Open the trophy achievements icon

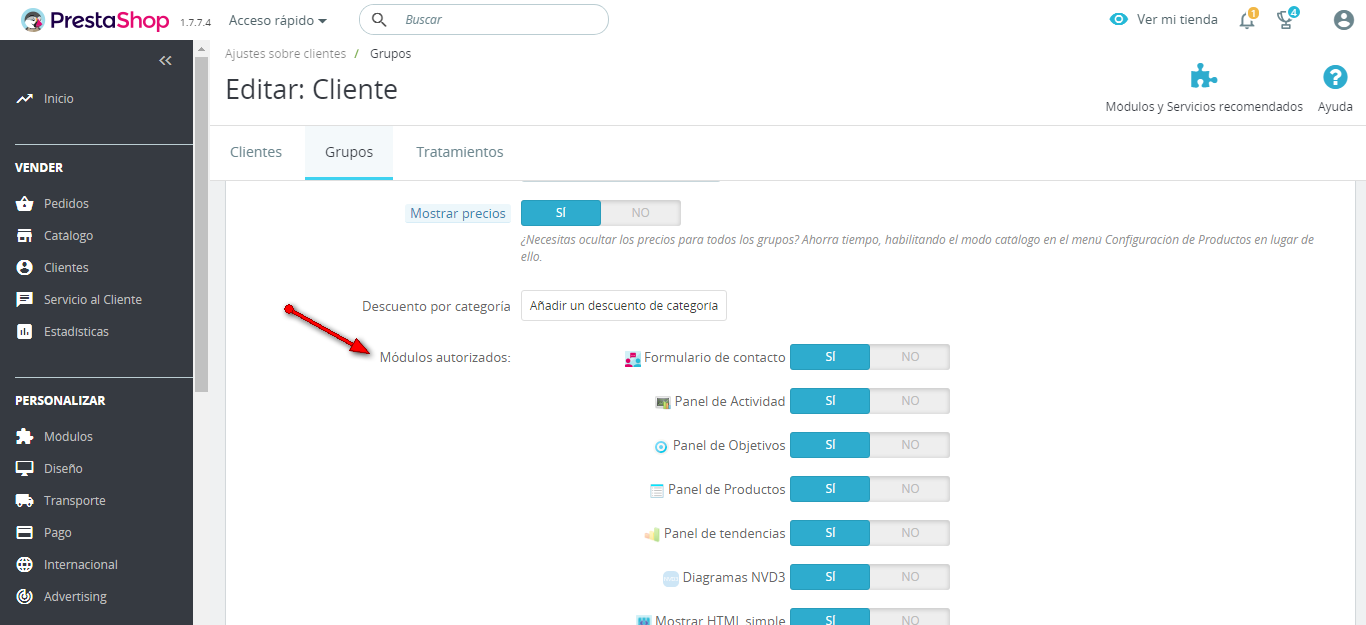(x=1287, y=20)
